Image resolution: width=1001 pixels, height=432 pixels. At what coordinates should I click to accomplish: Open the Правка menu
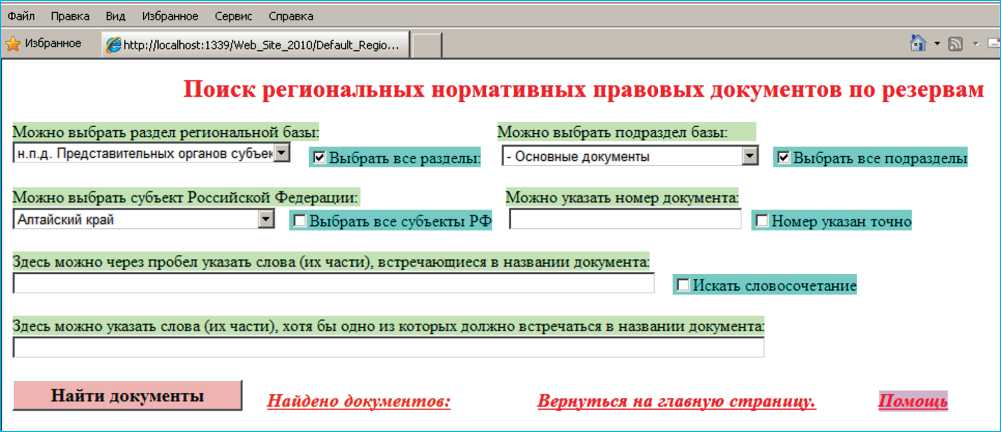tap(70, 15)
